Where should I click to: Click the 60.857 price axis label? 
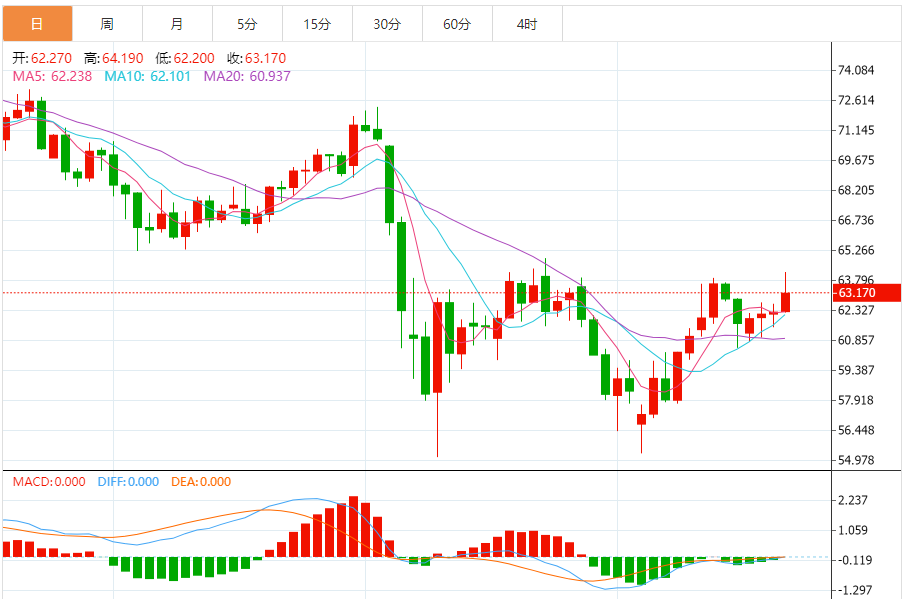[x=856, y=340]
